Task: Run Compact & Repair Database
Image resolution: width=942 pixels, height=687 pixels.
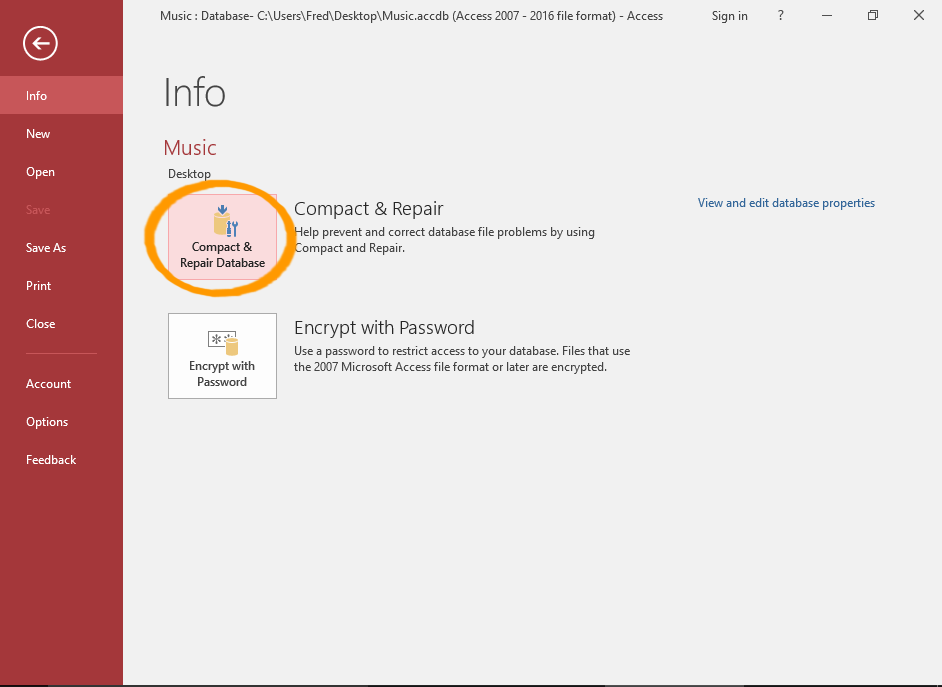Action: tap(222, 237)
